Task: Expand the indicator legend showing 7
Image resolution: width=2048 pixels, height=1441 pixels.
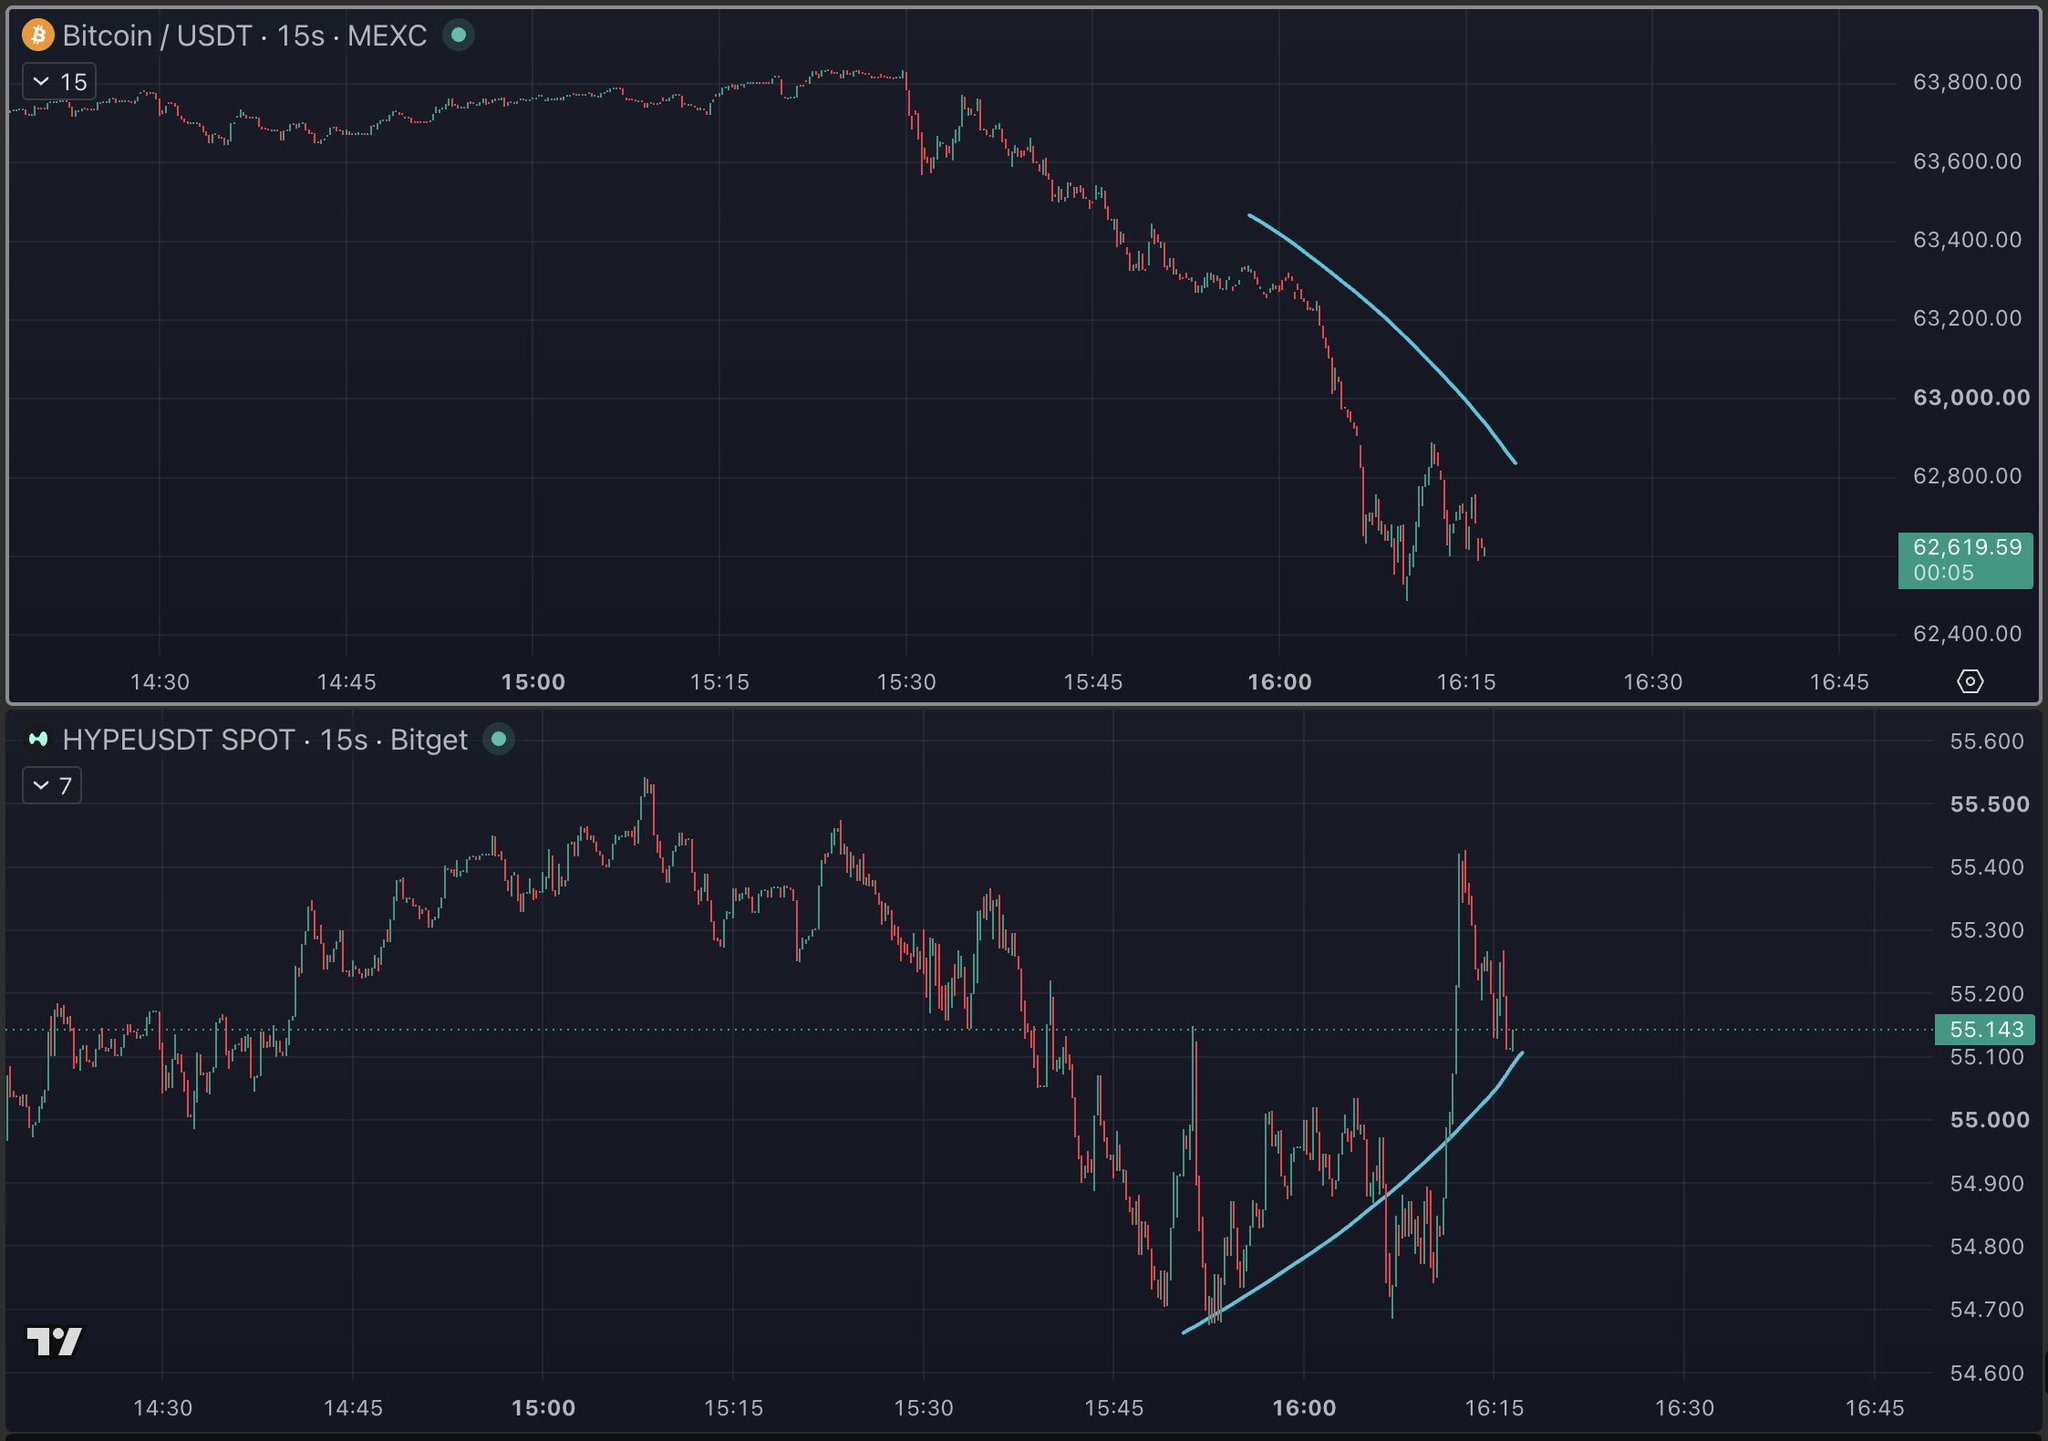Action: [52, 786]
